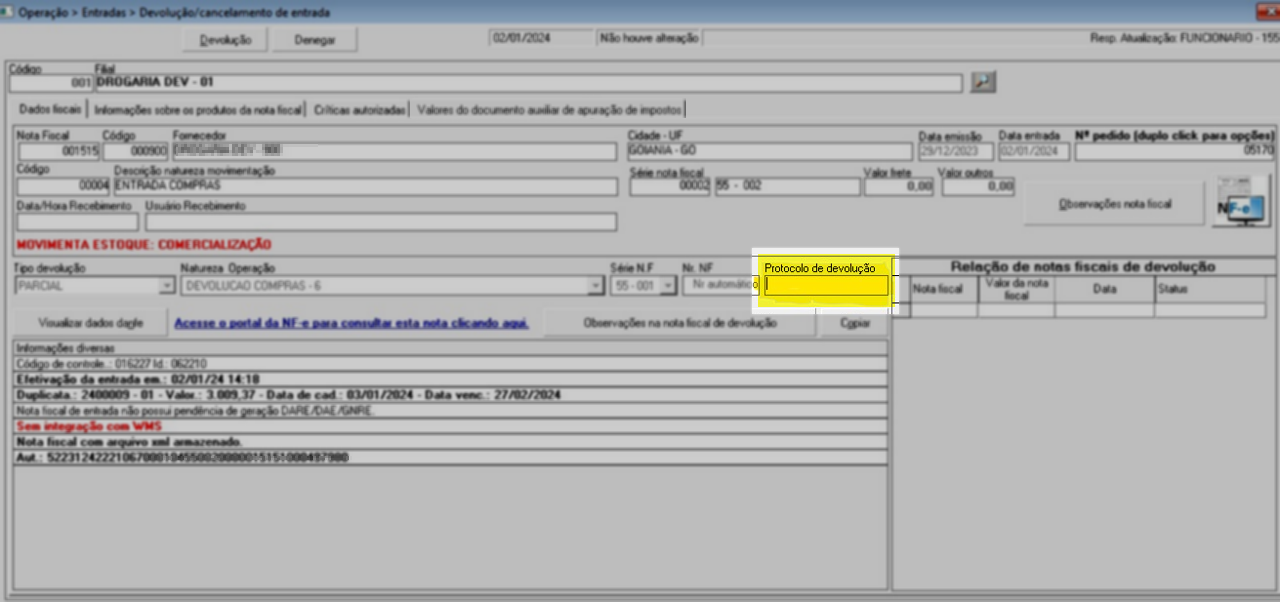Click the Valor frete field

point(899,186)
